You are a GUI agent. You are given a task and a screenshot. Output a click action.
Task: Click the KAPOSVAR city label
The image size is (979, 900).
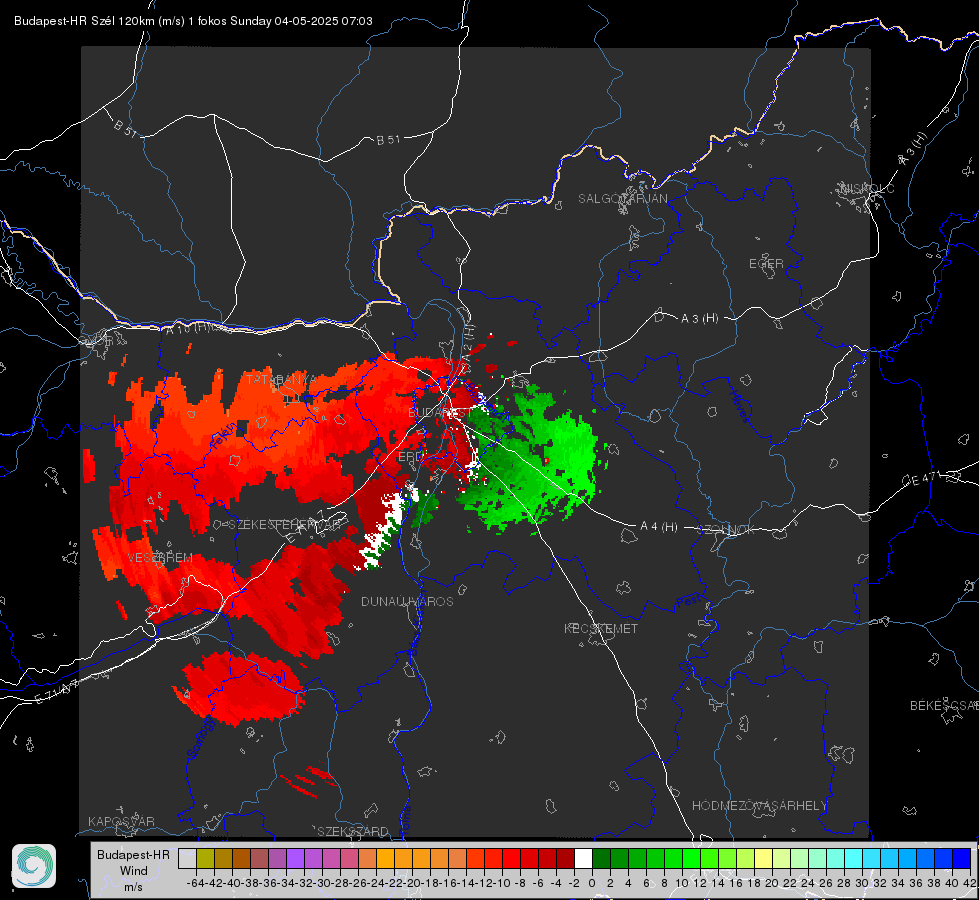point(121,821)
